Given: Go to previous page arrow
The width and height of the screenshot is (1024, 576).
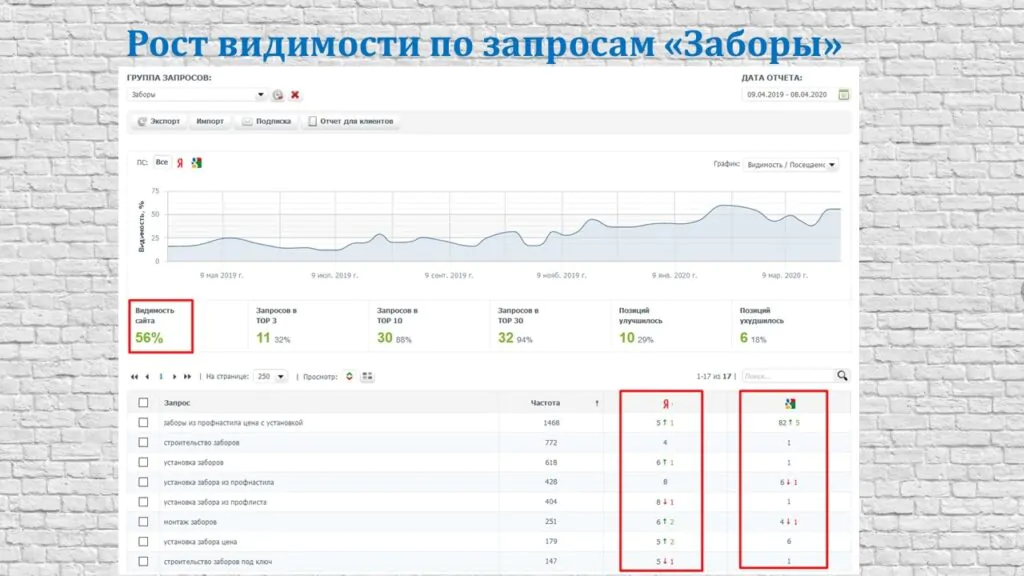Looking at the screenshot, I should pos(148,377).
